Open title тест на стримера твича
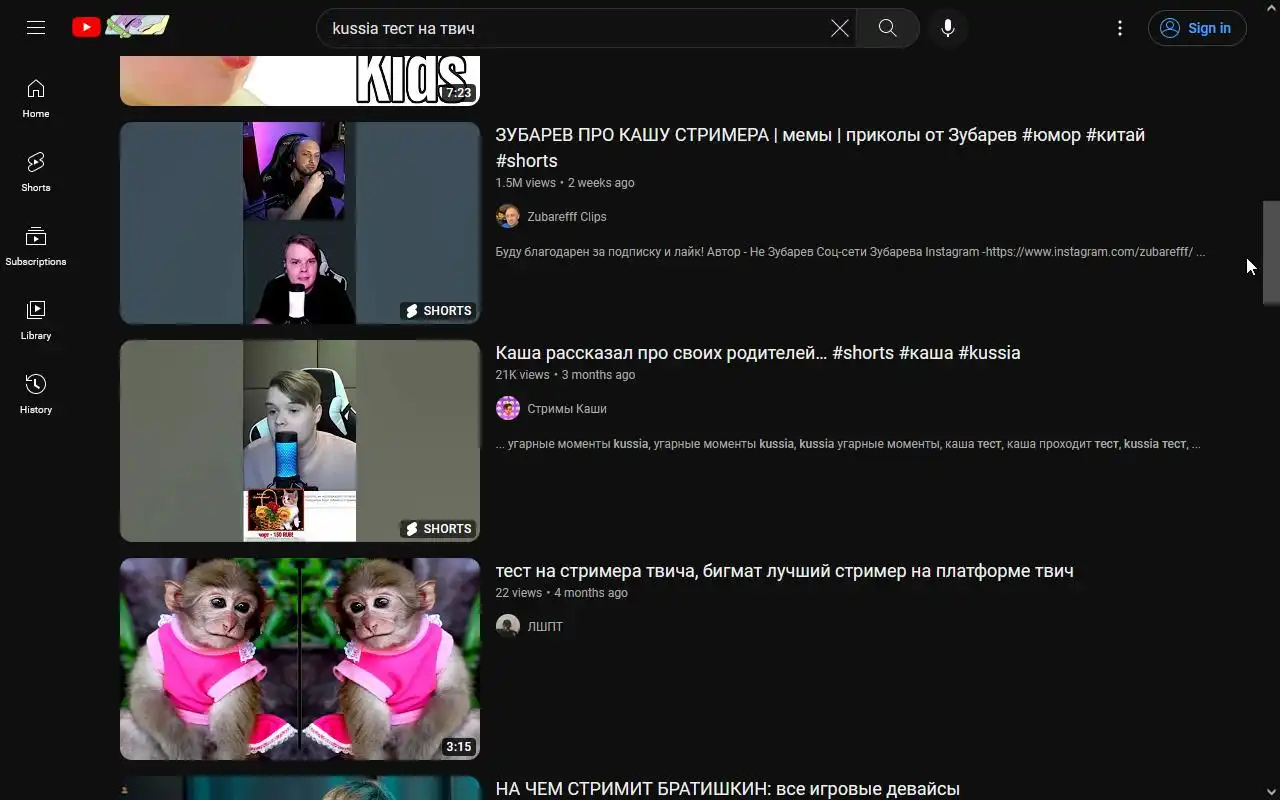The width and height of the screenshot is (1280, 800). tap(785, 570)
